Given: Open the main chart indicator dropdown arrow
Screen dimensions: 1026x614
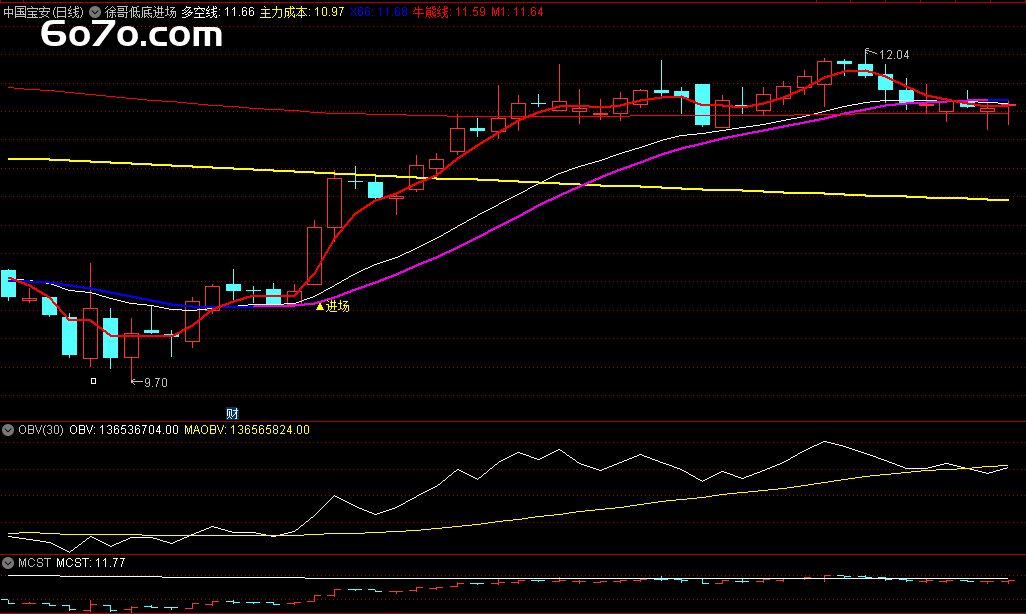Looking at the screenshot, I should [x=95, y=12].
